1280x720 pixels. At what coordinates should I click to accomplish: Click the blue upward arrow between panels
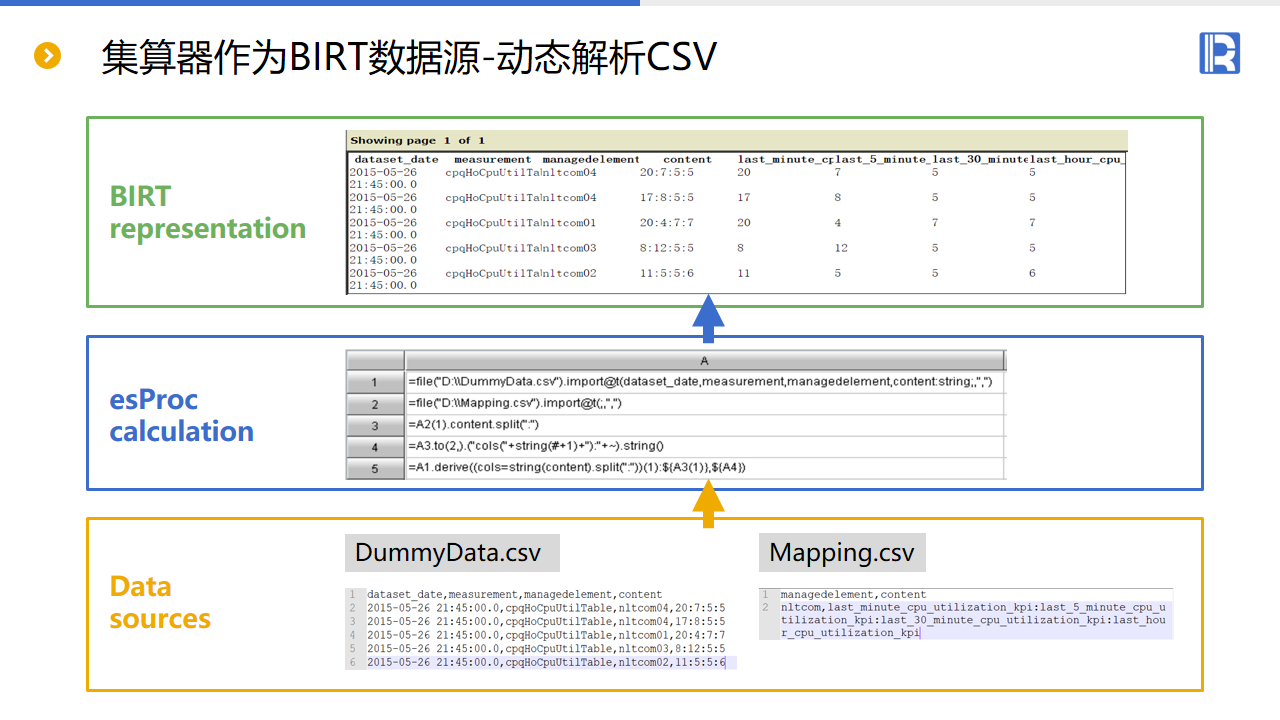coord(708,318)
